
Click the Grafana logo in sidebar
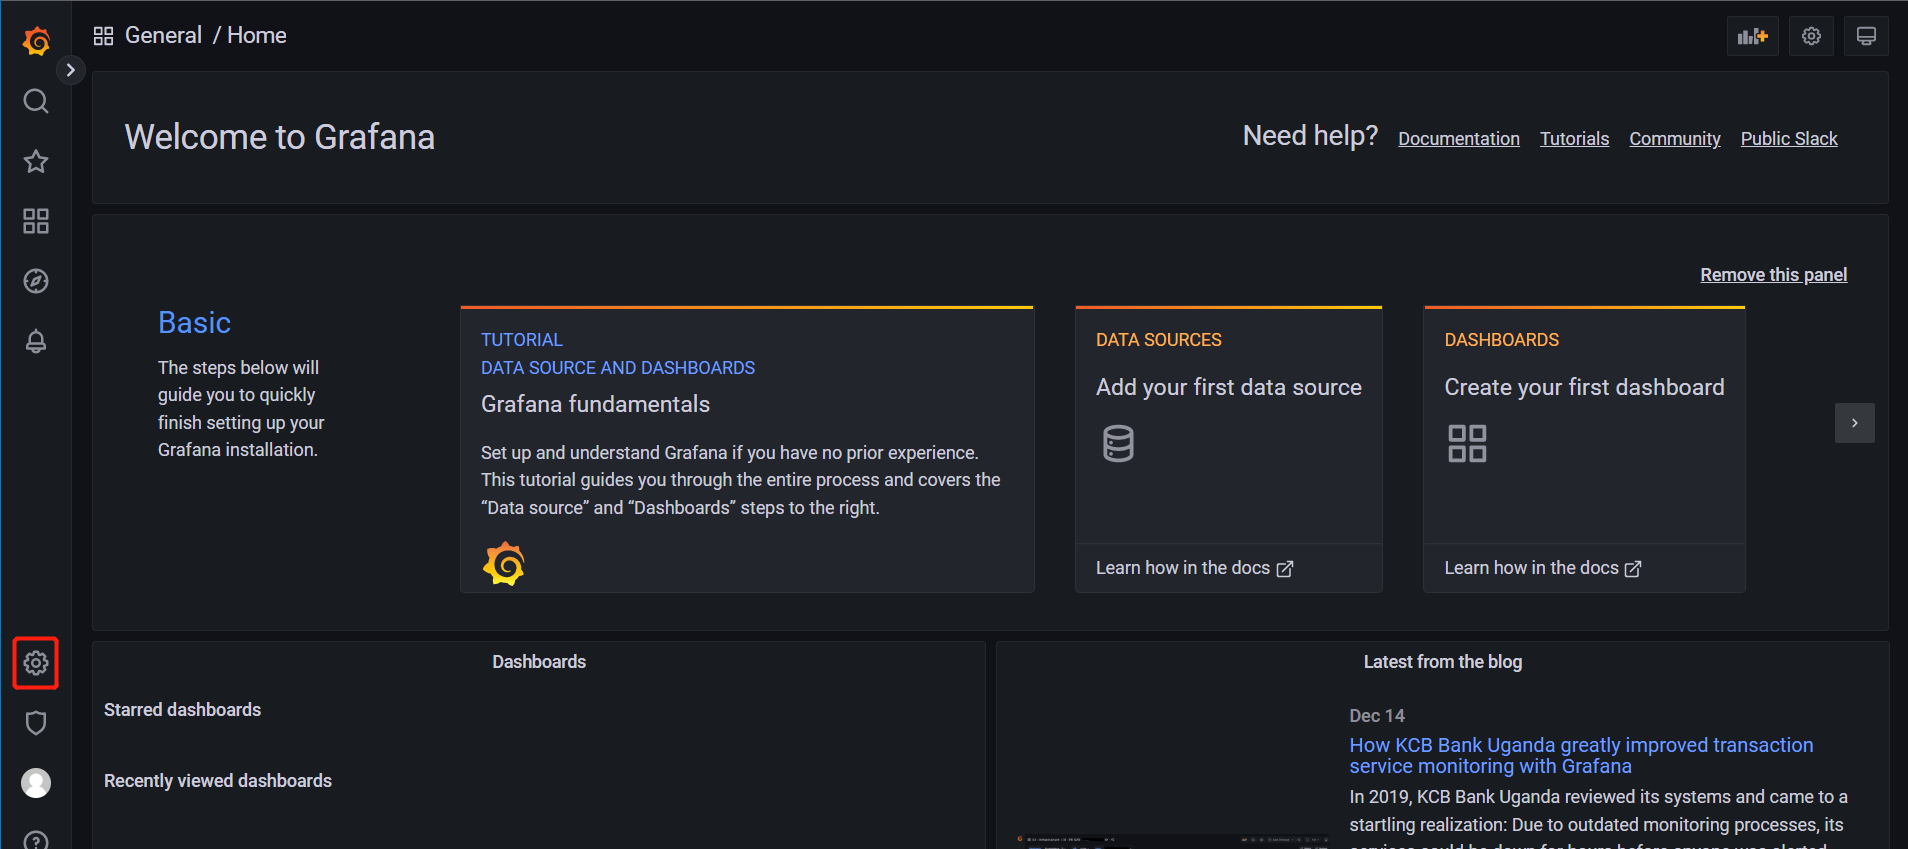[36, 41]
